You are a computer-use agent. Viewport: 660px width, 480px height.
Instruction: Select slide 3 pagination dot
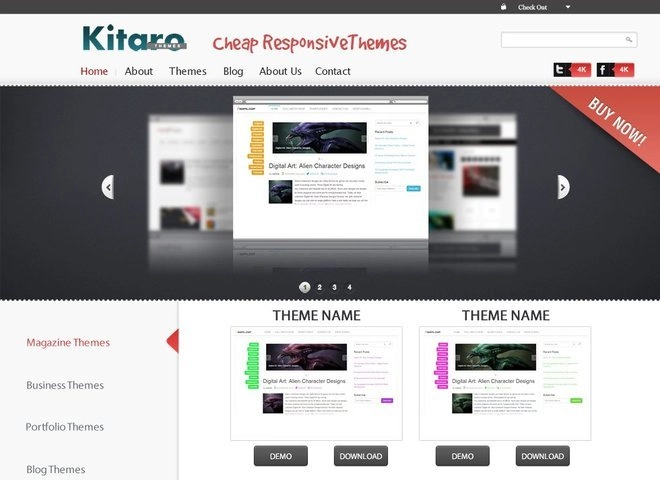334,287
